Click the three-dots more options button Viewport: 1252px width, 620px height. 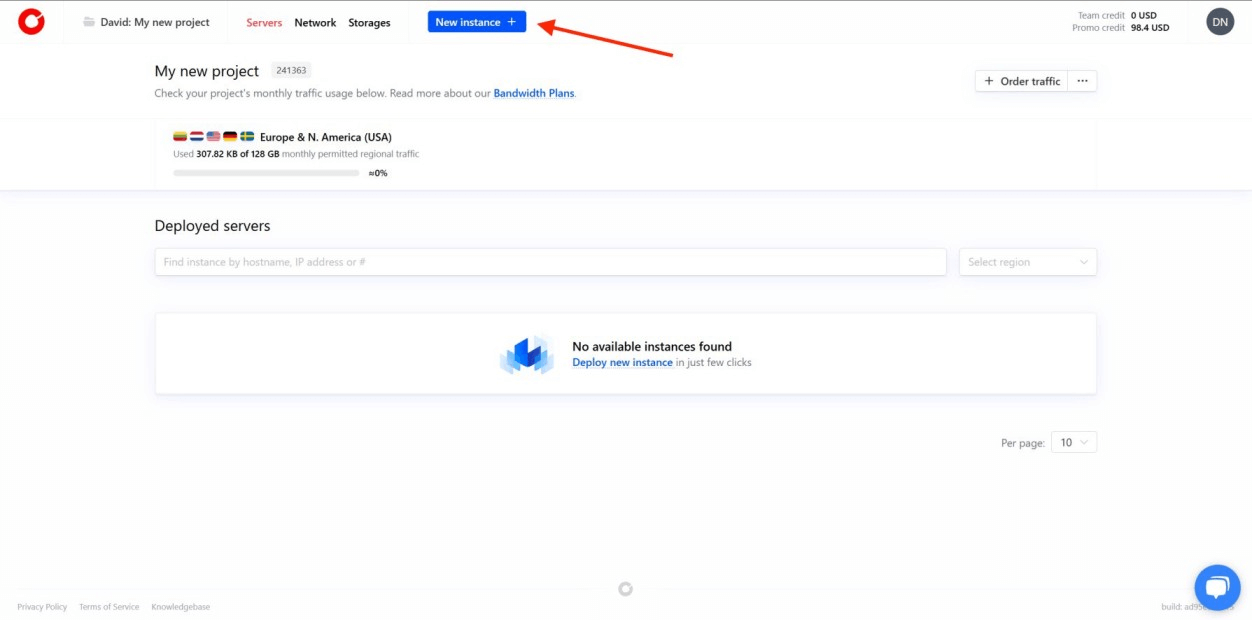coord(1082,81)
